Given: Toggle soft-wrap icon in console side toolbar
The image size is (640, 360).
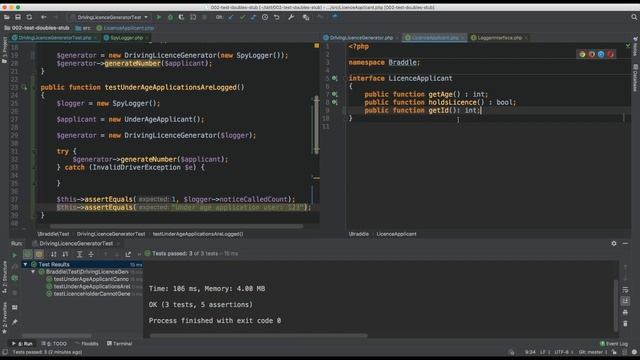Looking at the screenshot, I should (625, 289).
